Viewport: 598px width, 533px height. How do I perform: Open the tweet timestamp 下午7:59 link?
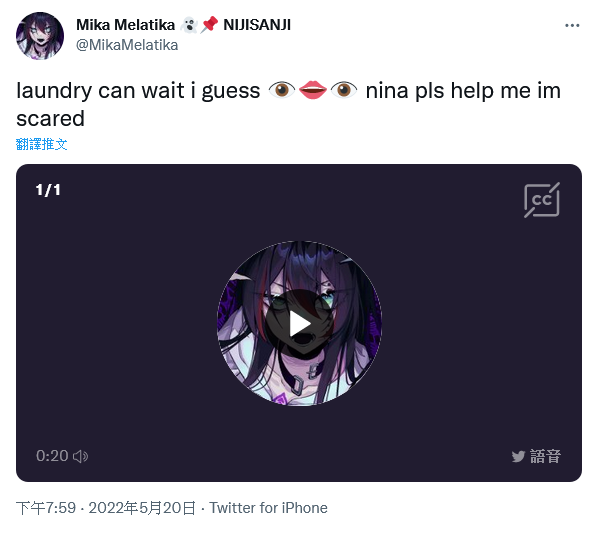(46, 508)
